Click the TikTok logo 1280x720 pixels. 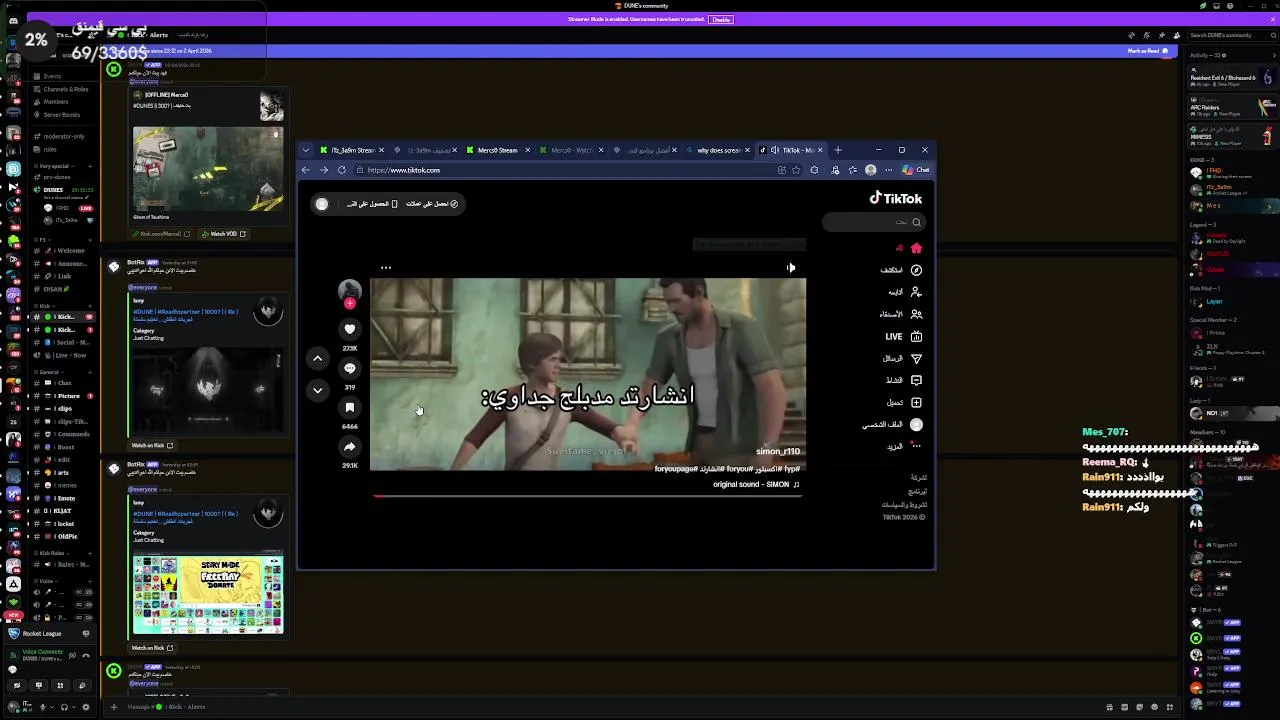click(x=895, y=198)
